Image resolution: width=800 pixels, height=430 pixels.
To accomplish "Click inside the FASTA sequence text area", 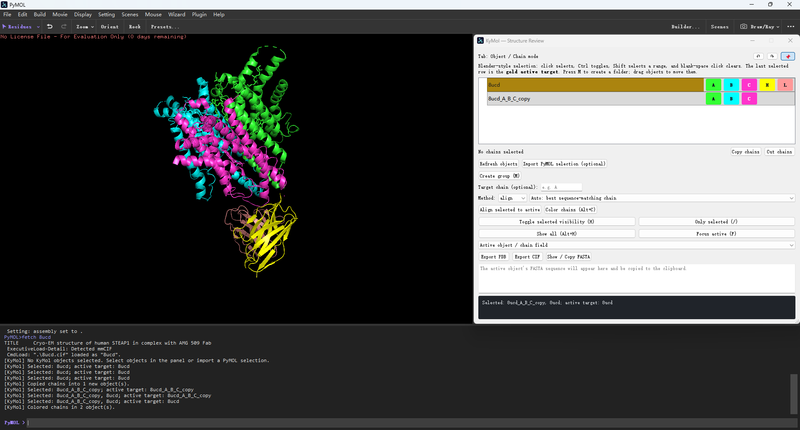I will click(x=636, y=278).
